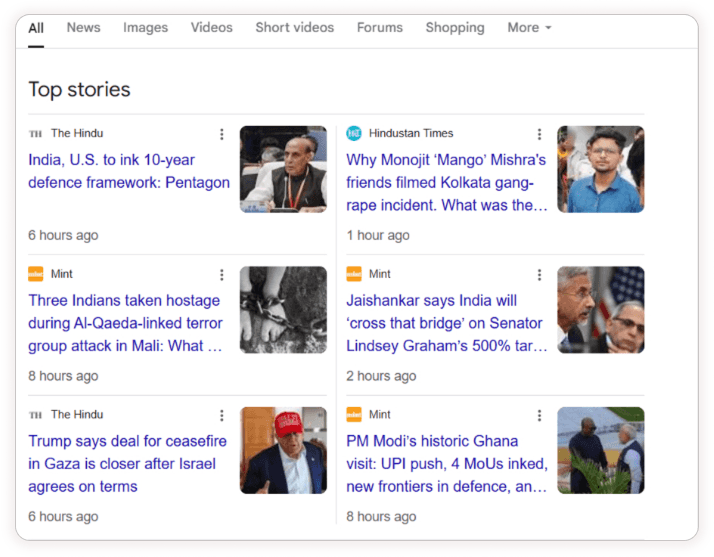This screenshot has width=714, height=557.
Task: Click 'The Hindu' source name above Trump story
Action: (x=77, y=414)
